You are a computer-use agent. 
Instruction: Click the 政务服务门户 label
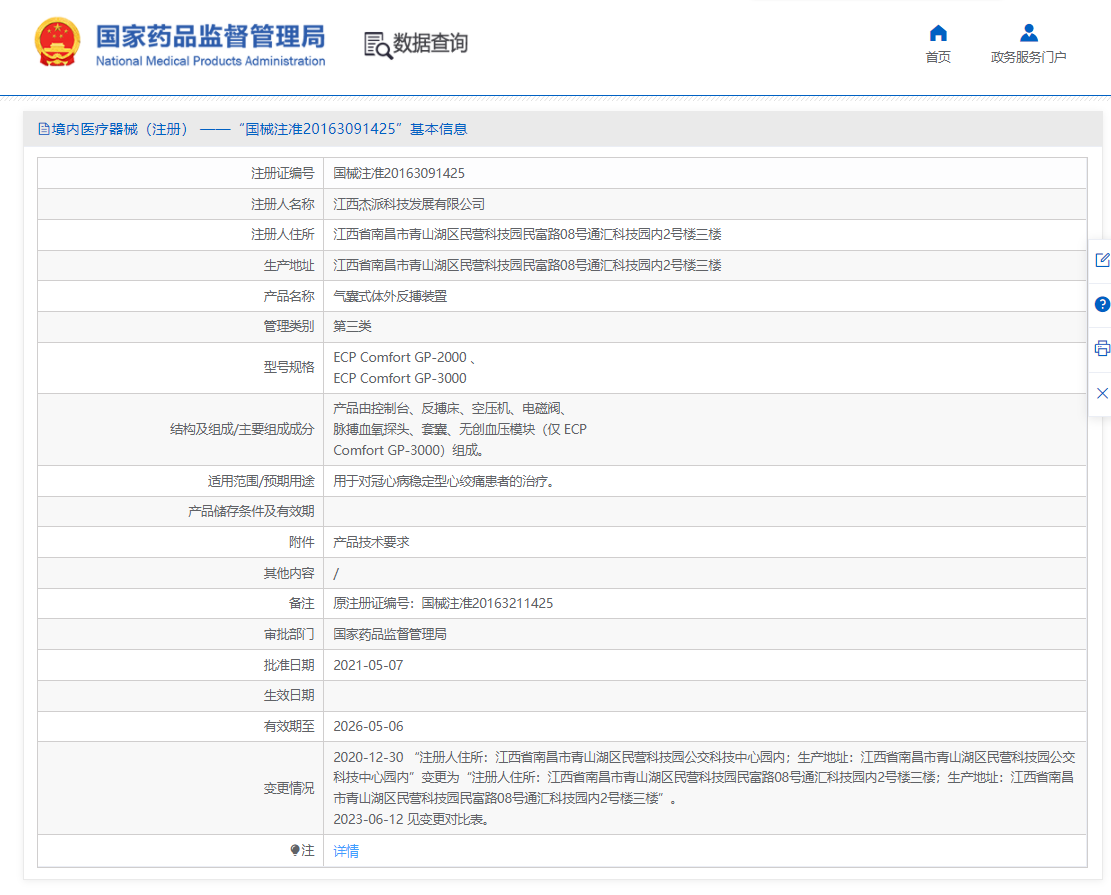(x=1029, y=57)
